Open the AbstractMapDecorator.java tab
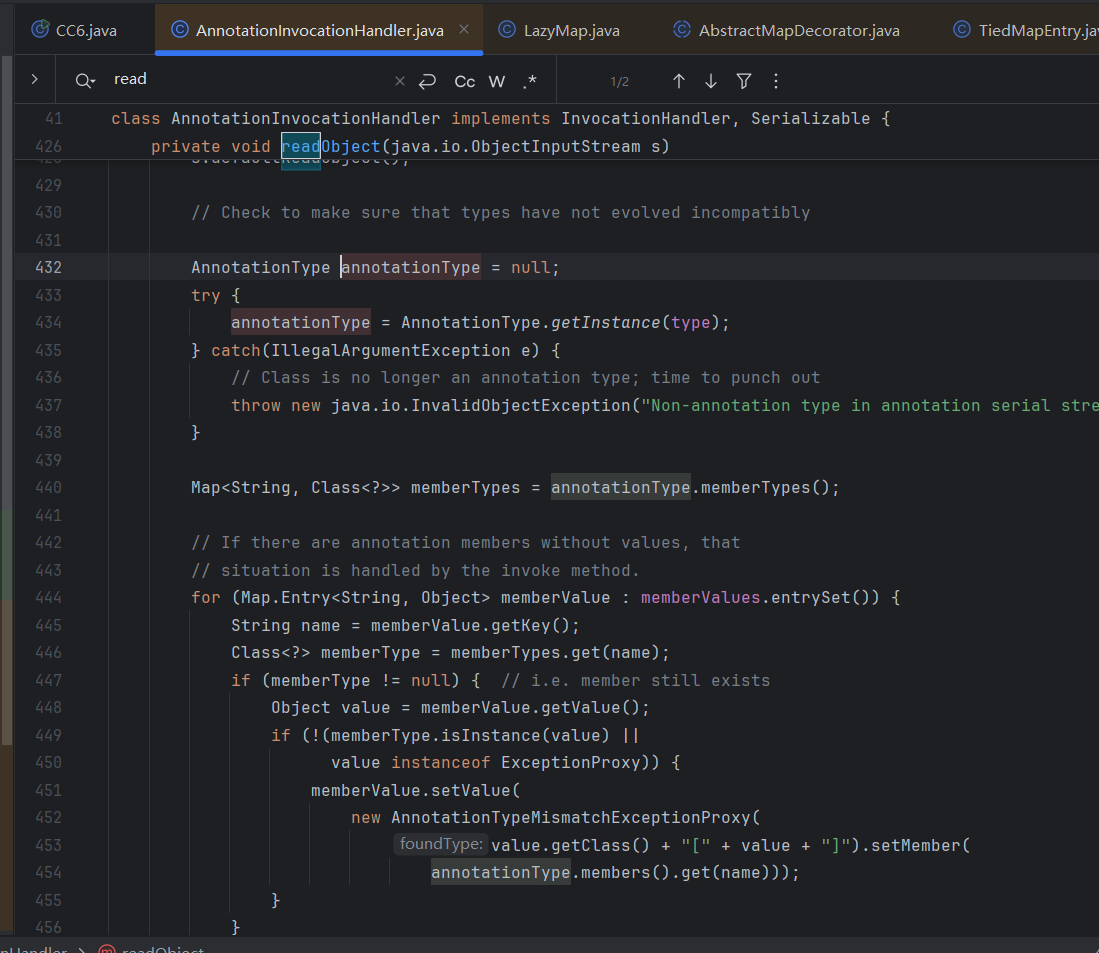 (786, 30)
